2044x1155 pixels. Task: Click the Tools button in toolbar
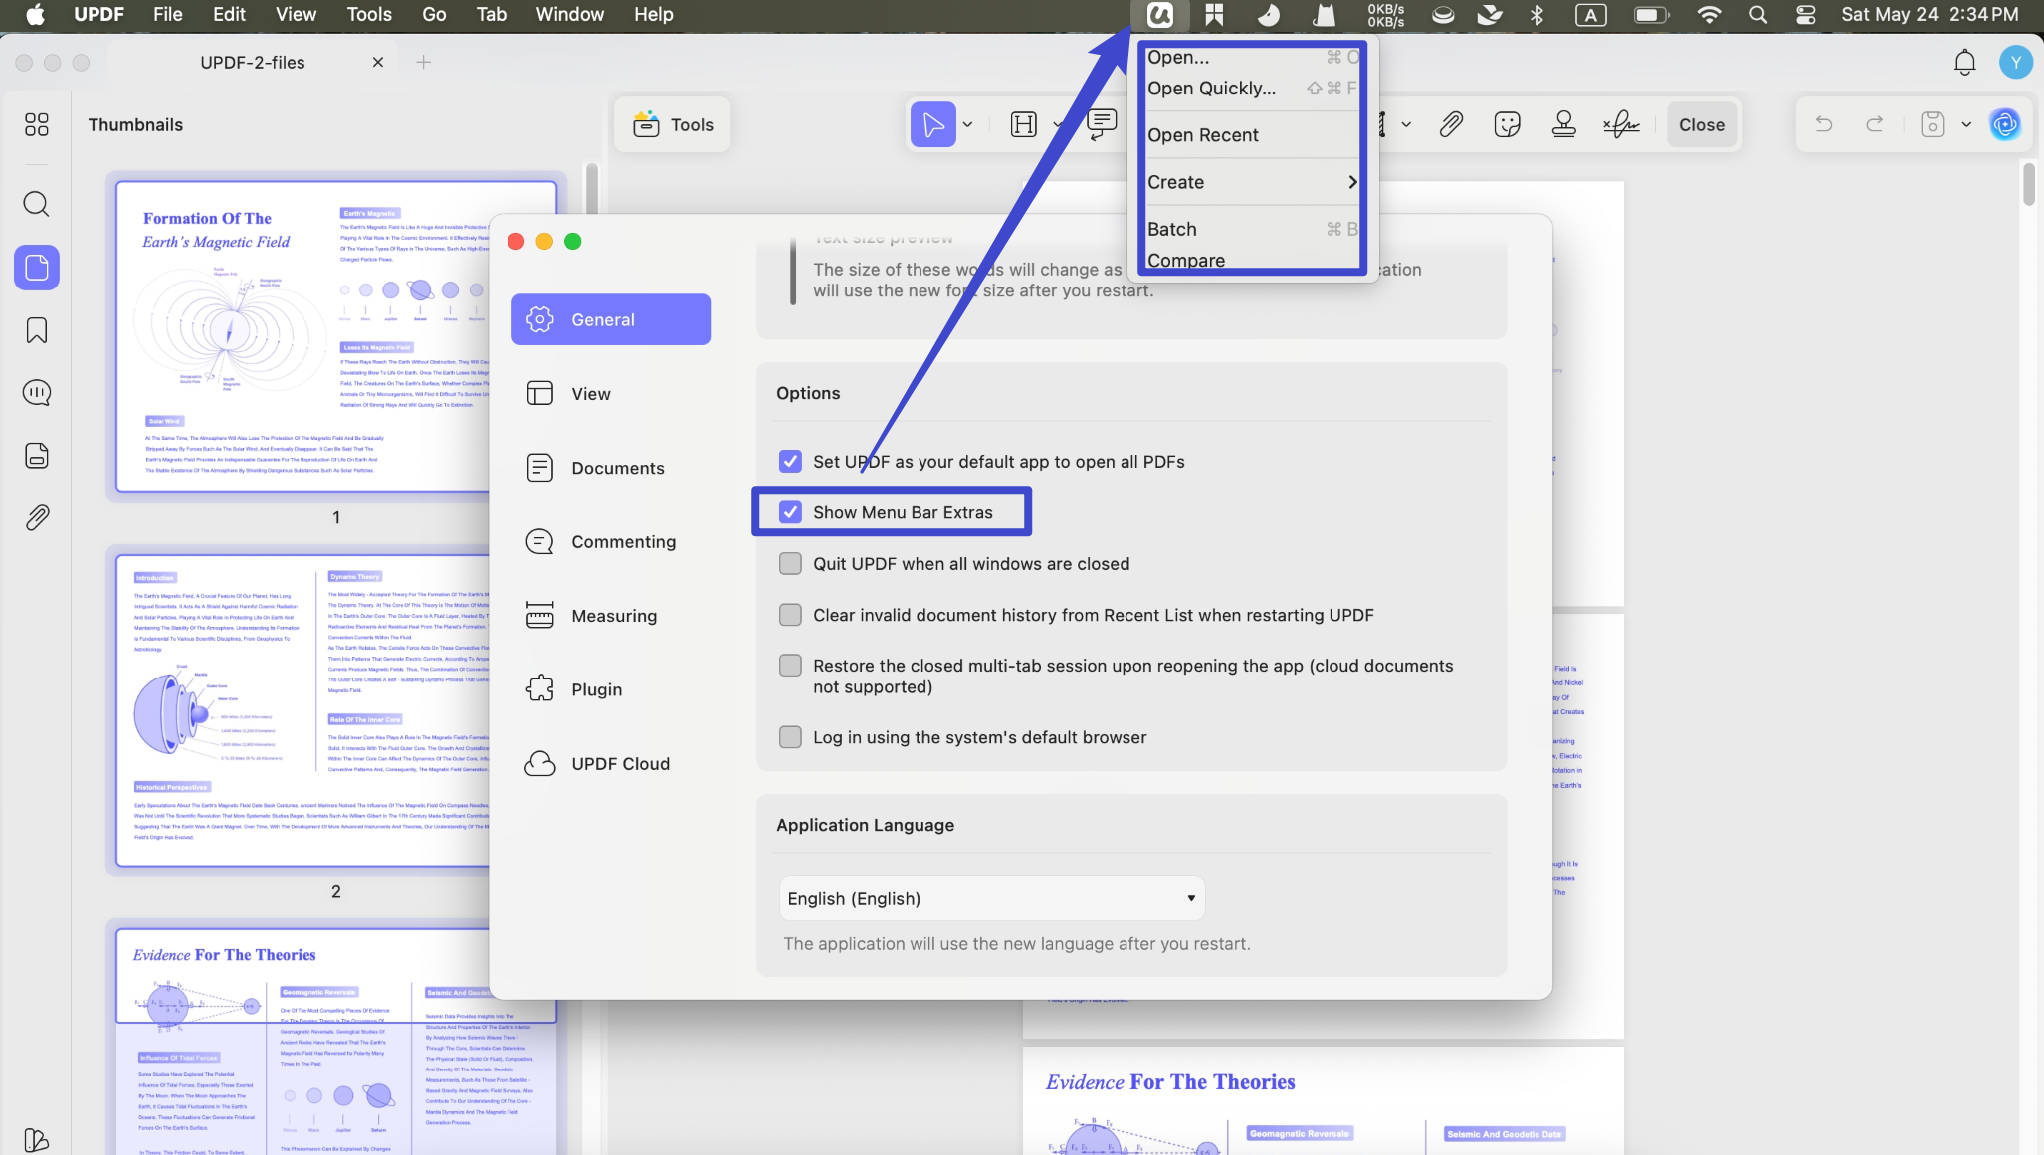click(x=673, y=124)
